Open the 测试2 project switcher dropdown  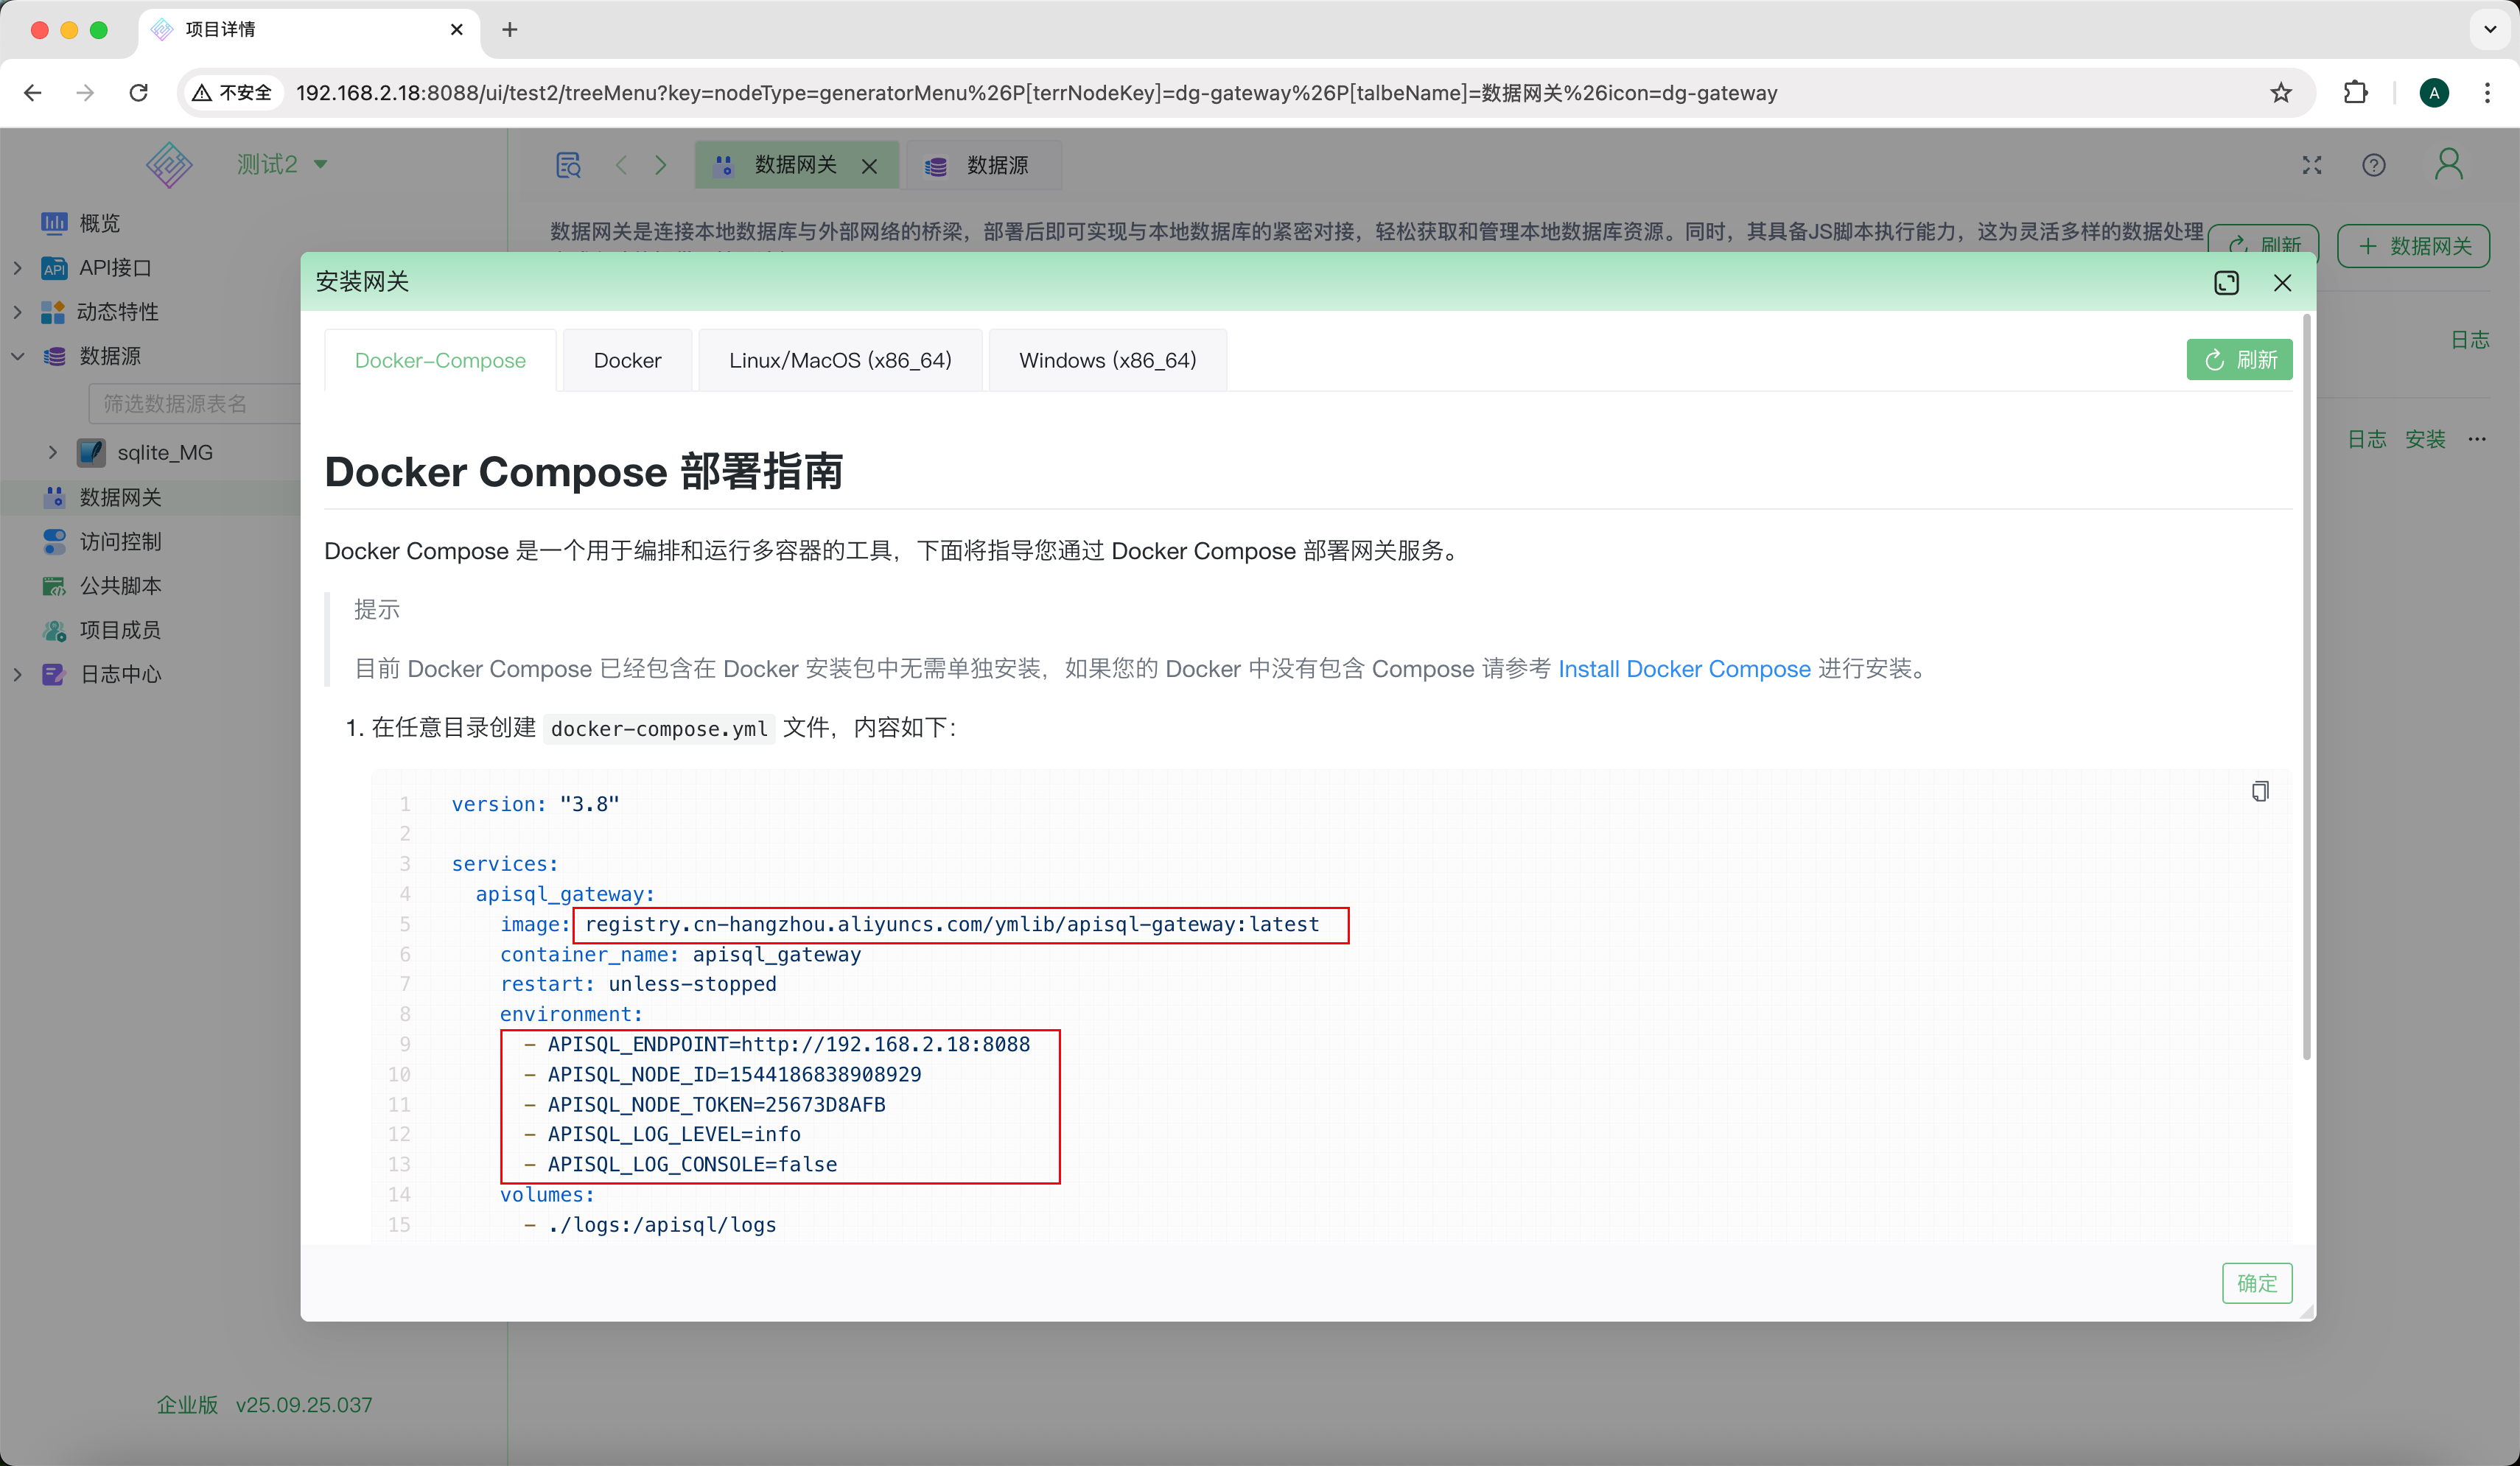(x=284, y=164)
